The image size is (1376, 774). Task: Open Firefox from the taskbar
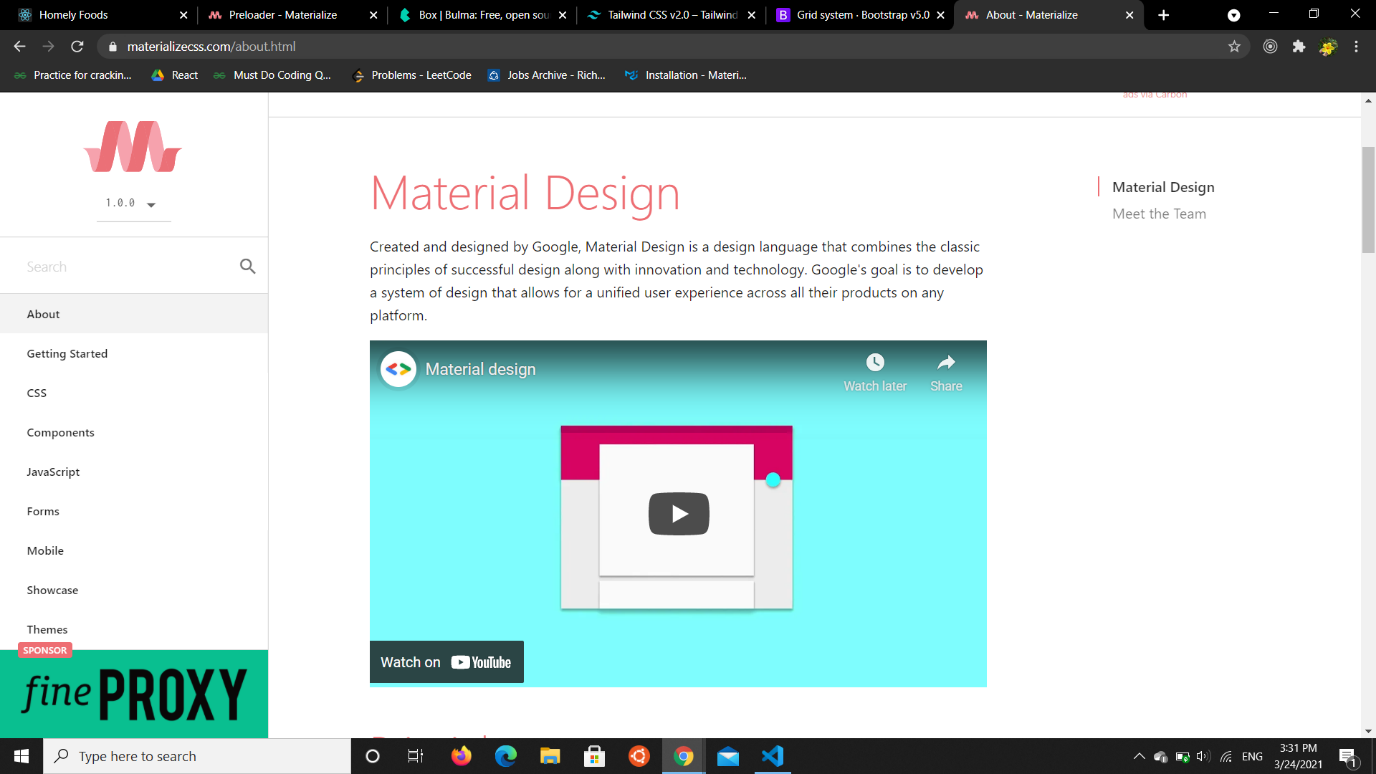(461, 756)
